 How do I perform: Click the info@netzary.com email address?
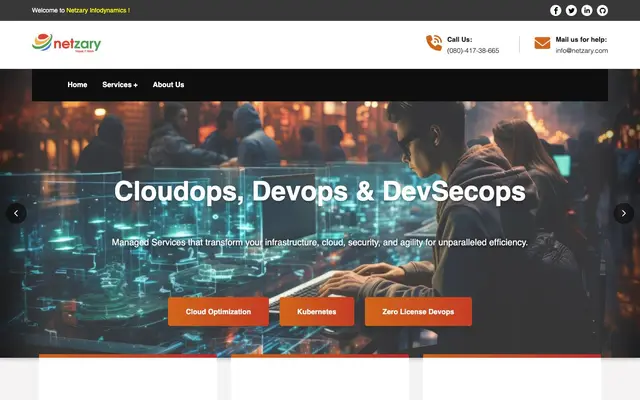pos(582,51)
